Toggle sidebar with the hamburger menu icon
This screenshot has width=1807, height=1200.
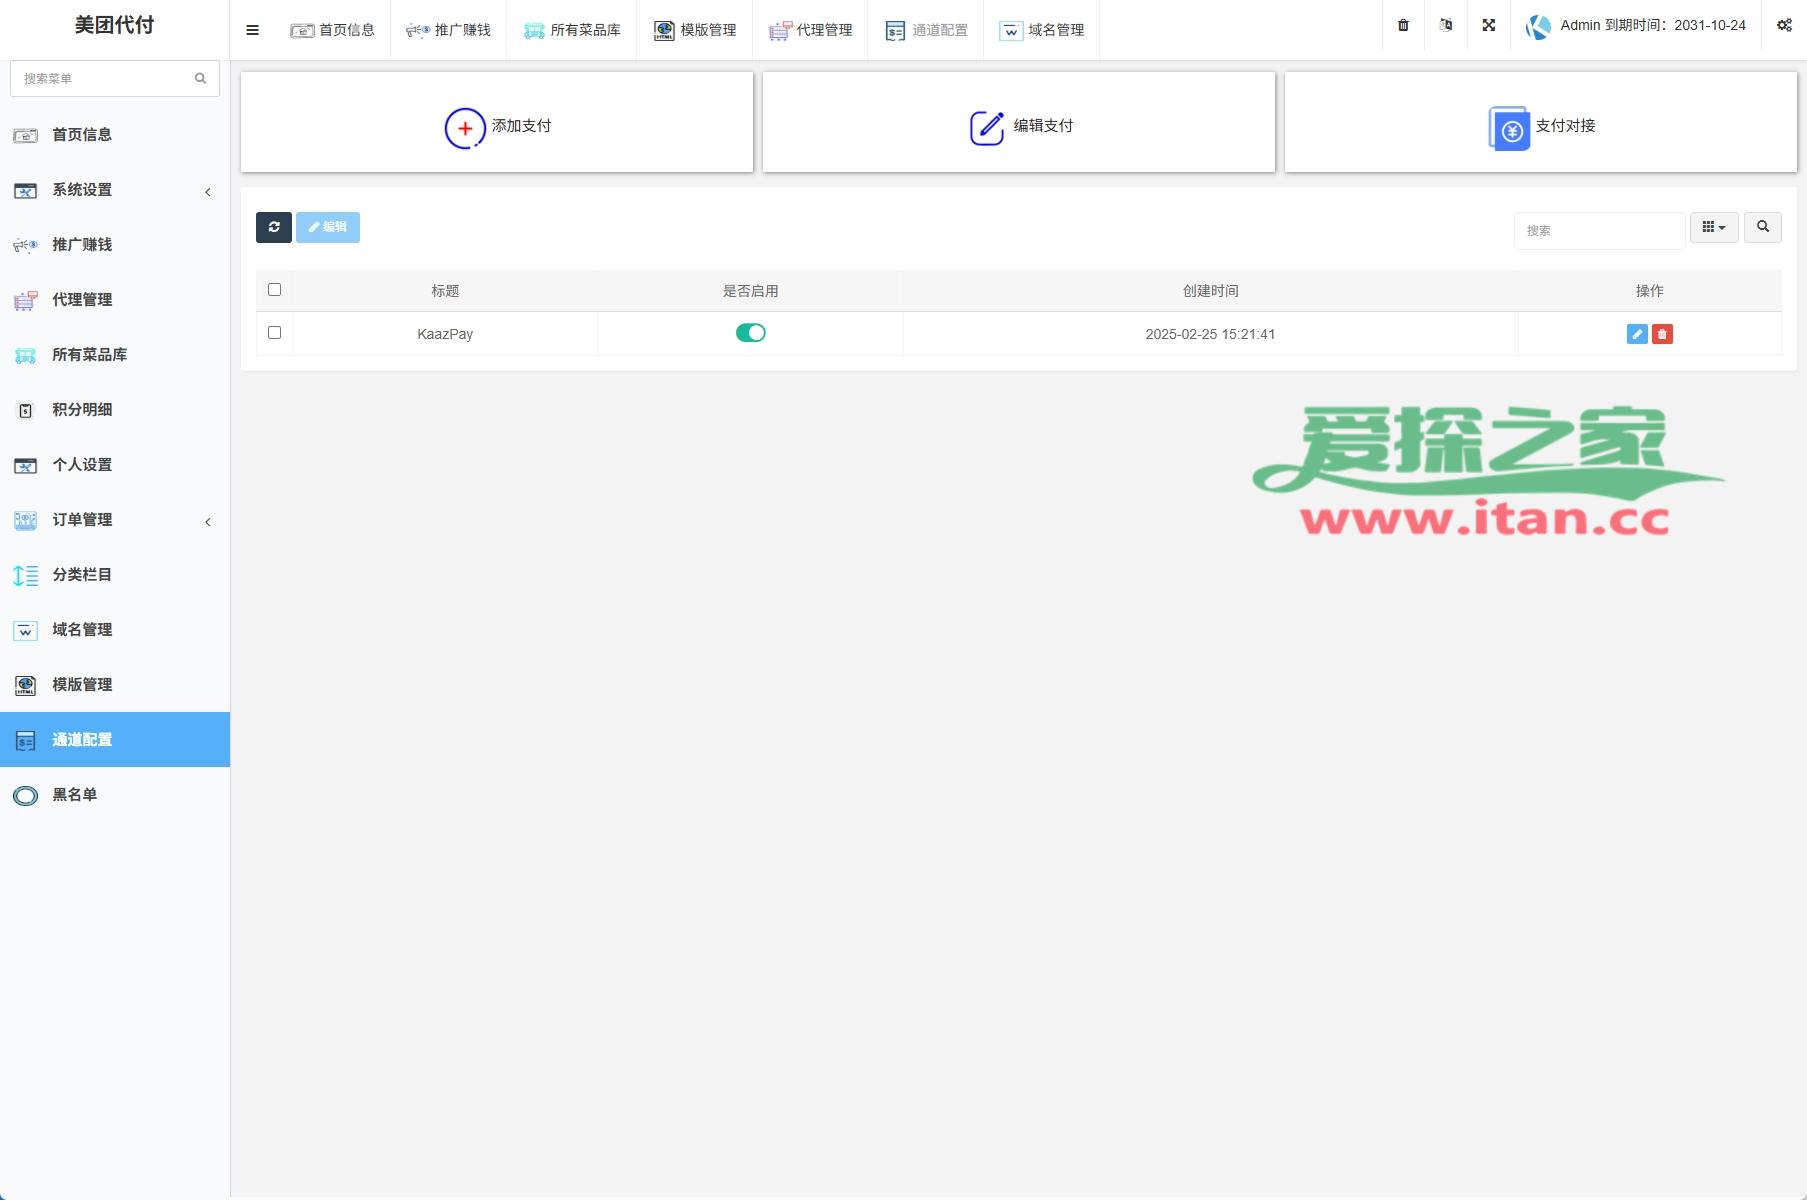coord(252,30)
